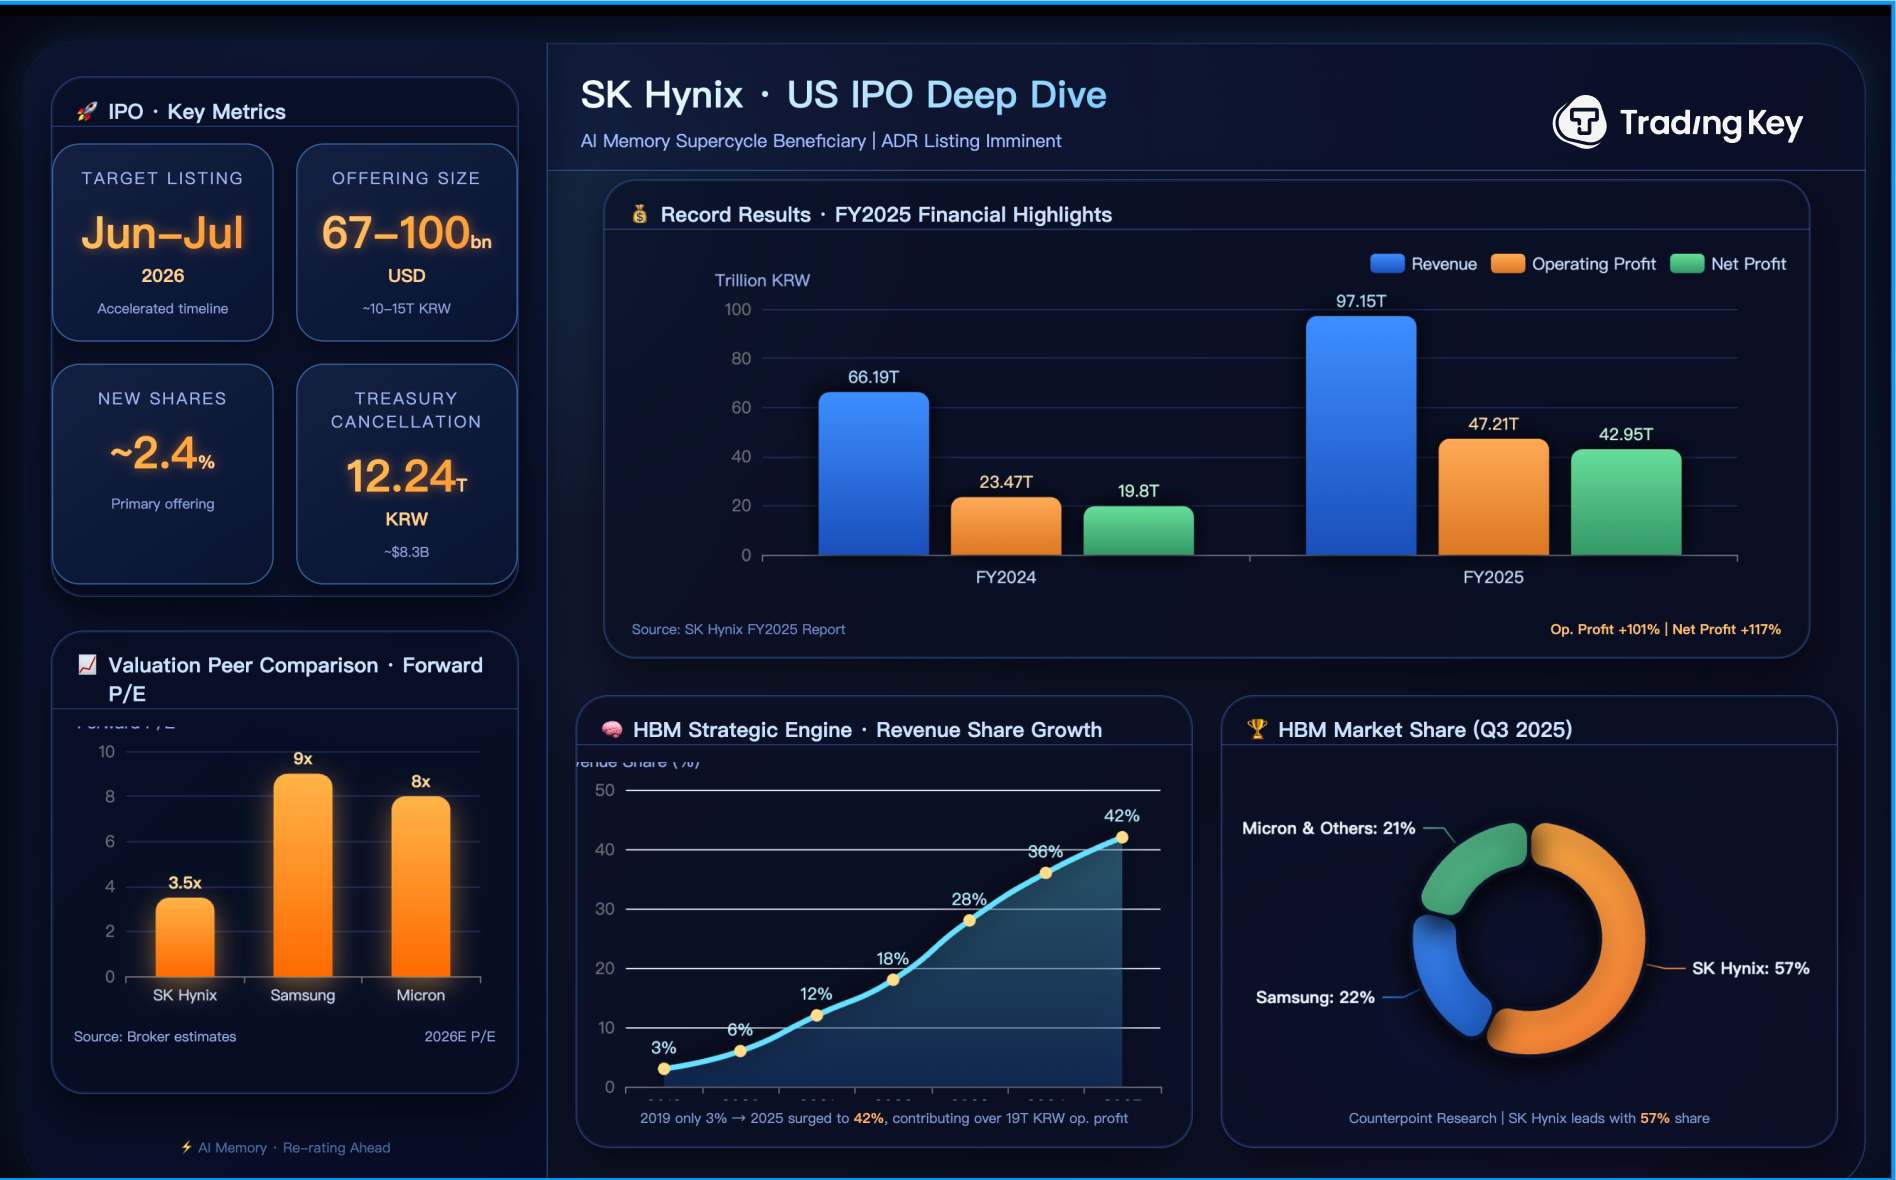The image size is (1896, 1180).
Task: Toggle the Net Profit legend item
Action: pos(1728,264)
